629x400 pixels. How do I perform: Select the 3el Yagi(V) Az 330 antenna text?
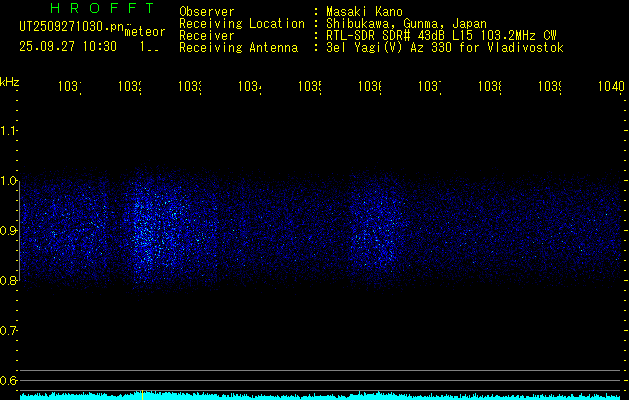(x=445, y=48)
